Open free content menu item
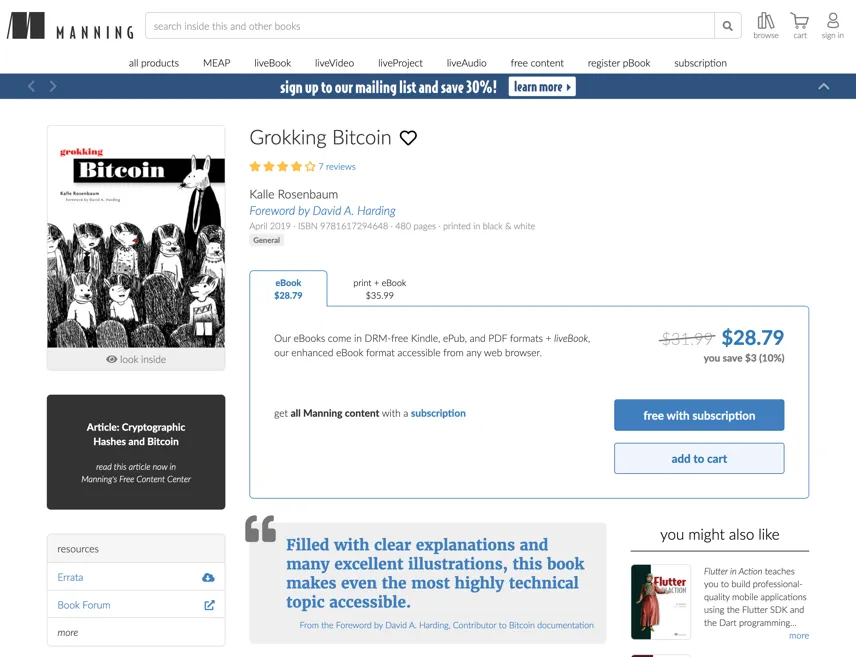This screenshot has height=657, width=856. coord(537,63)
